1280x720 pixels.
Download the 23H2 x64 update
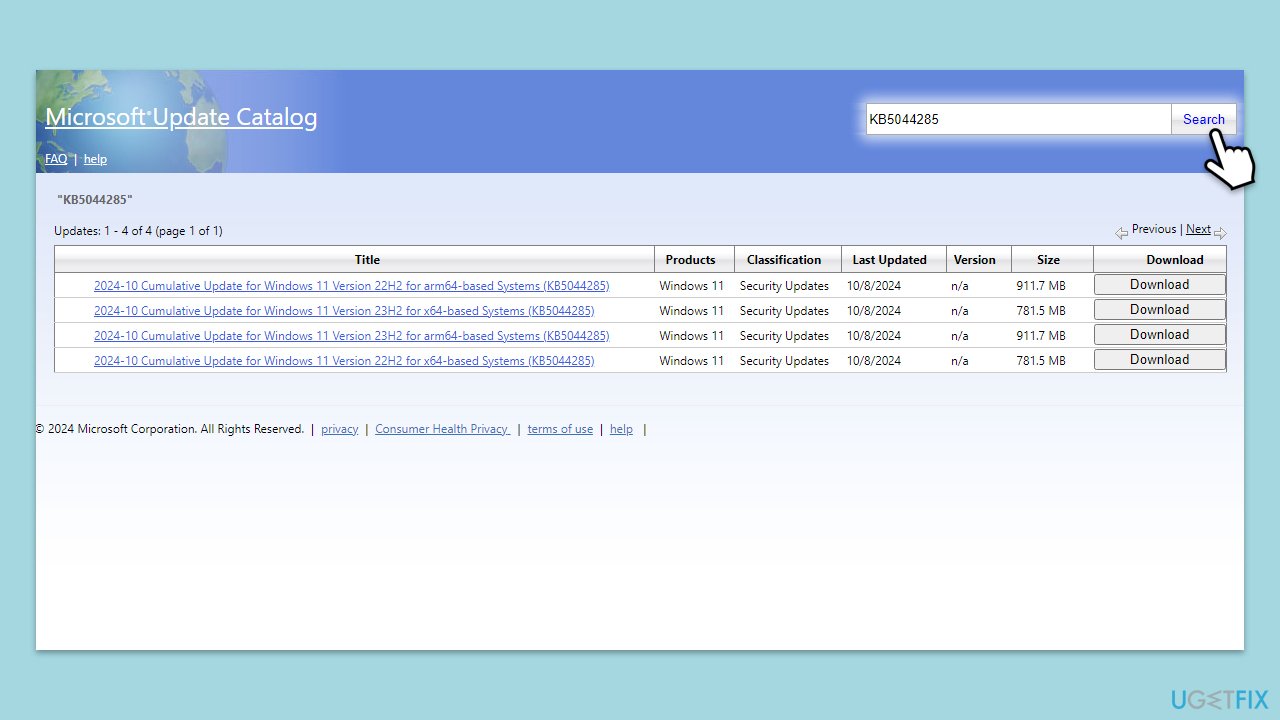tap(1160, 310)
